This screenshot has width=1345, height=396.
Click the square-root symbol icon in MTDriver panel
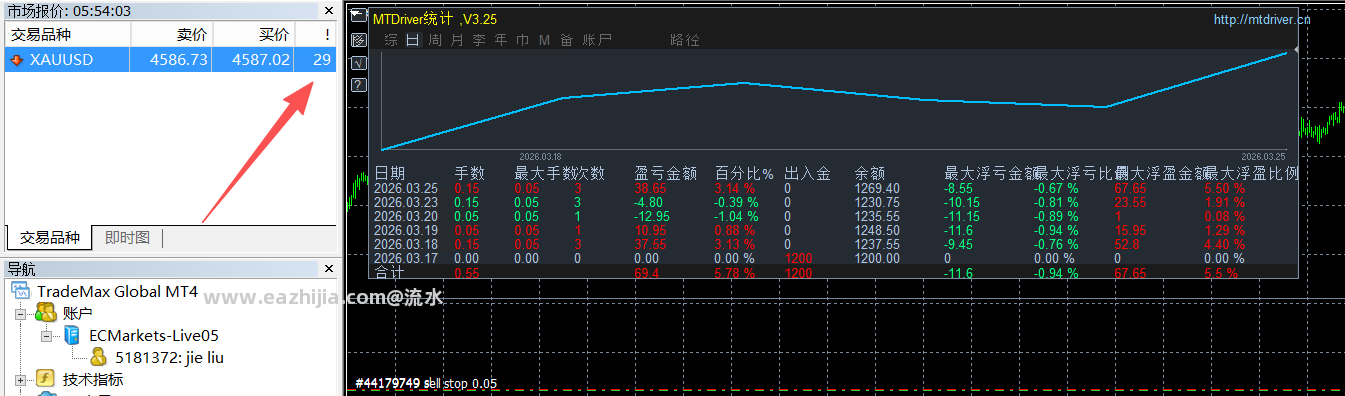(359, 63)
